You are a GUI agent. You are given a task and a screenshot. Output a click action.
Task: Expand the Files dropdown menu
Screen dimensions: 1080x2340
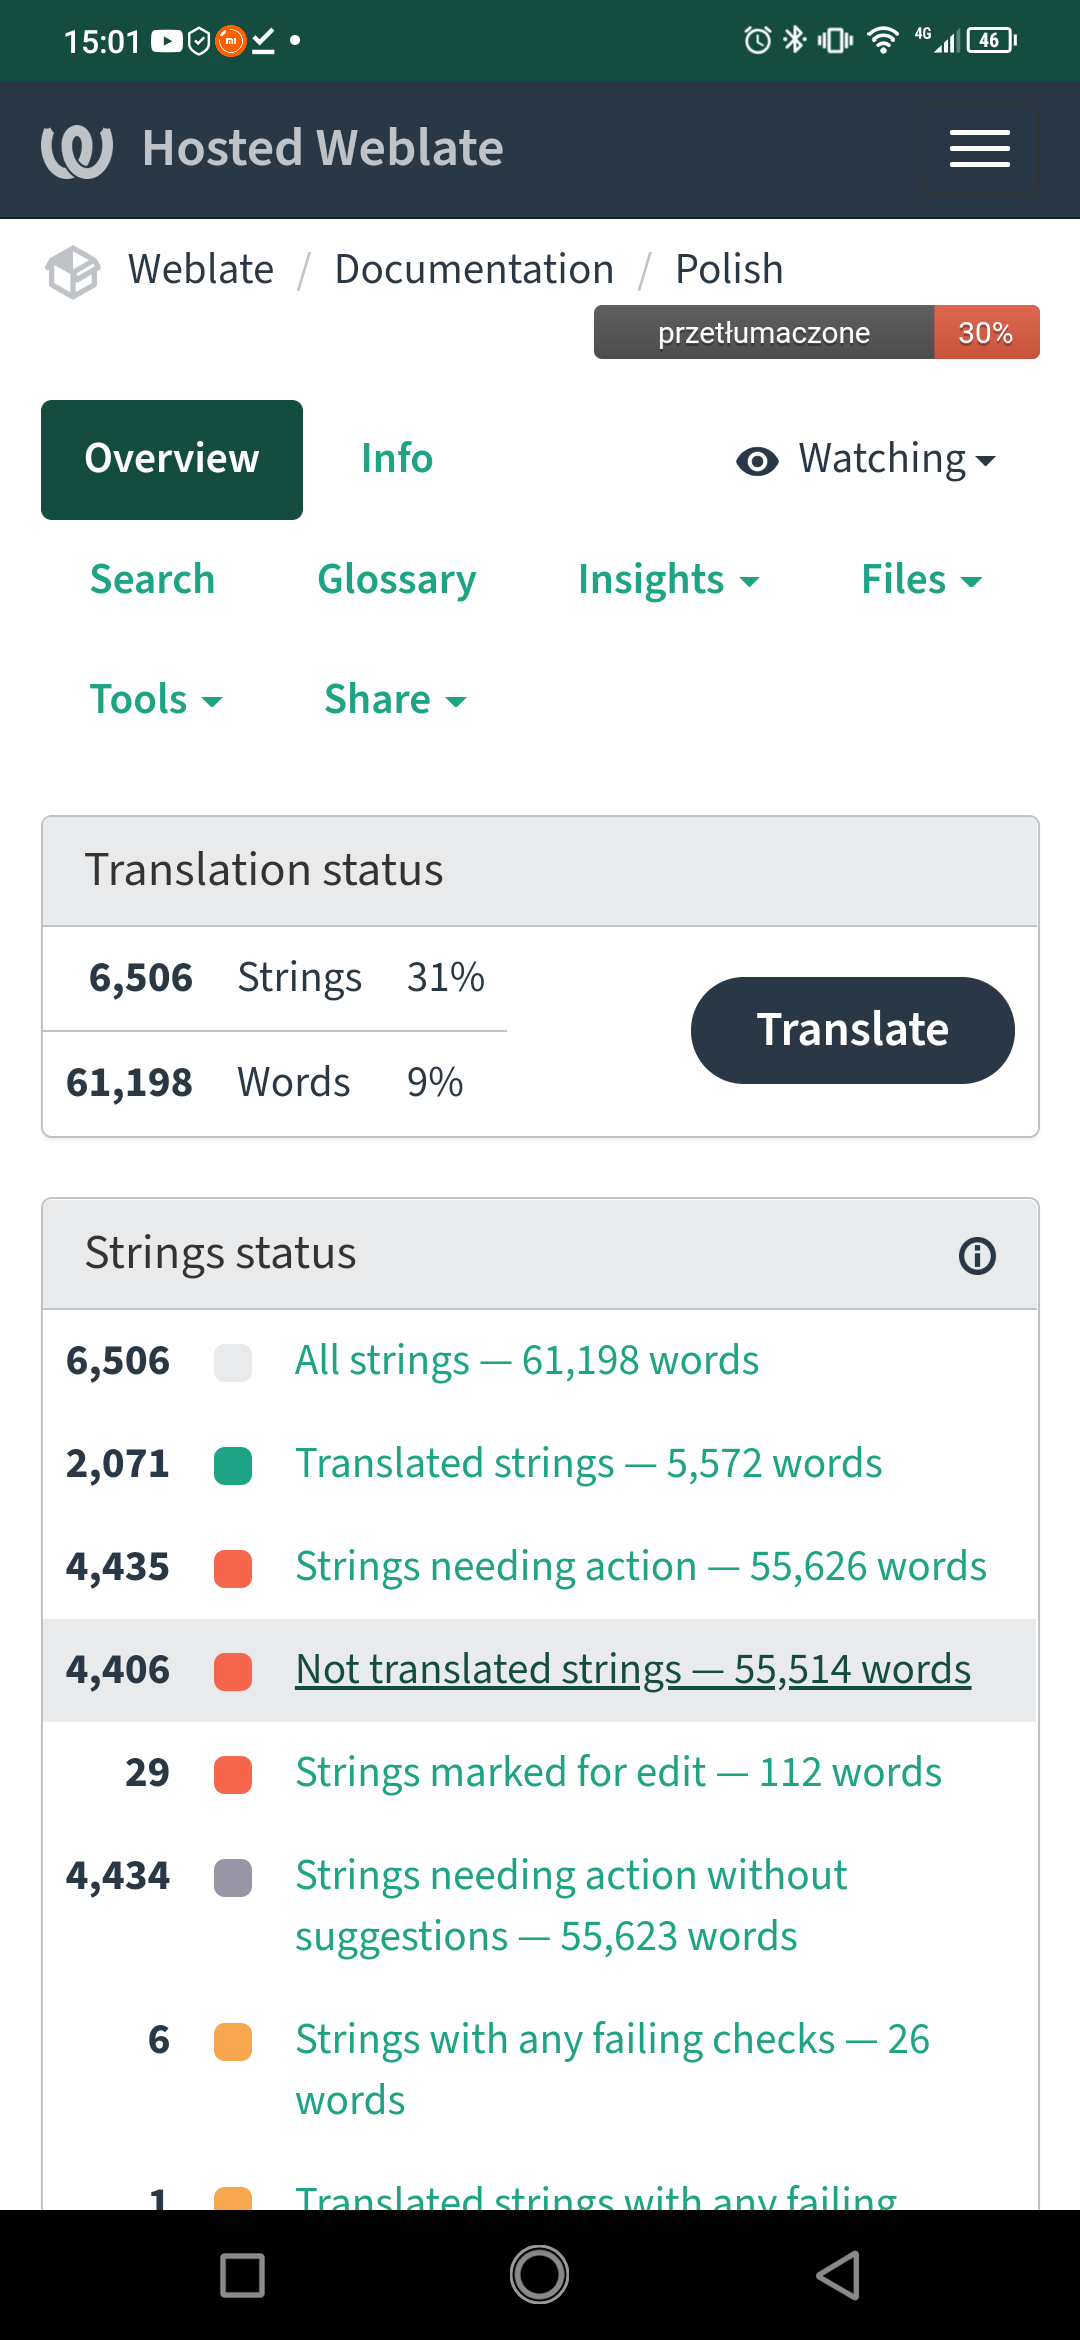[921, 580]
